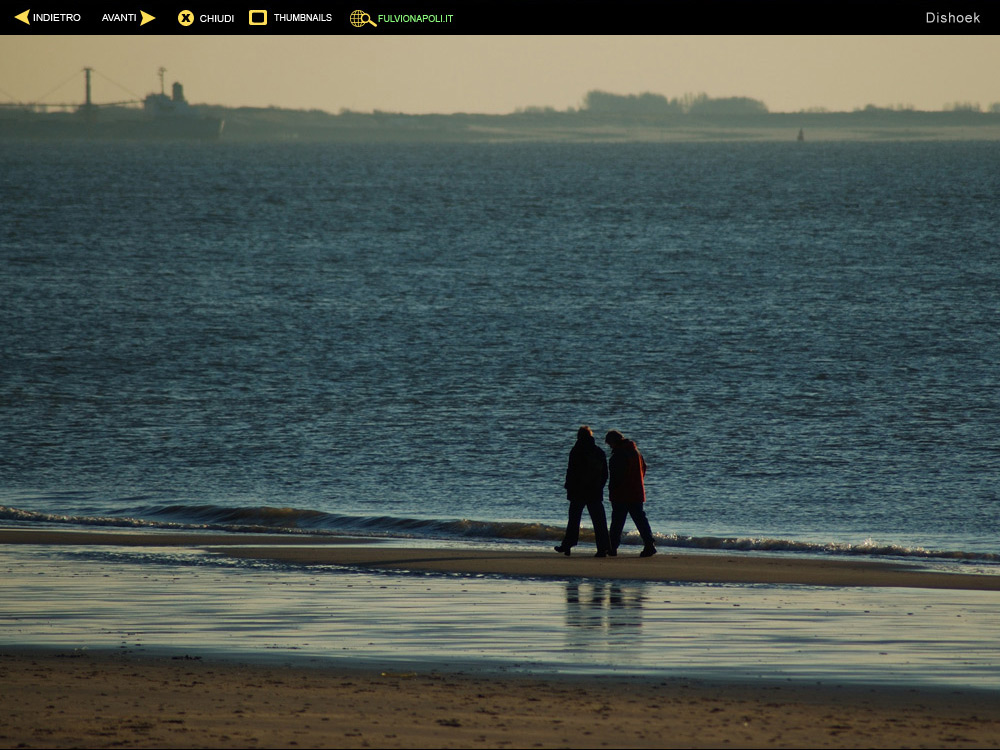The width and height of the screenshot is (1000, 750).
Task: Click the Dishoek photo title
Action: point(952,18)
